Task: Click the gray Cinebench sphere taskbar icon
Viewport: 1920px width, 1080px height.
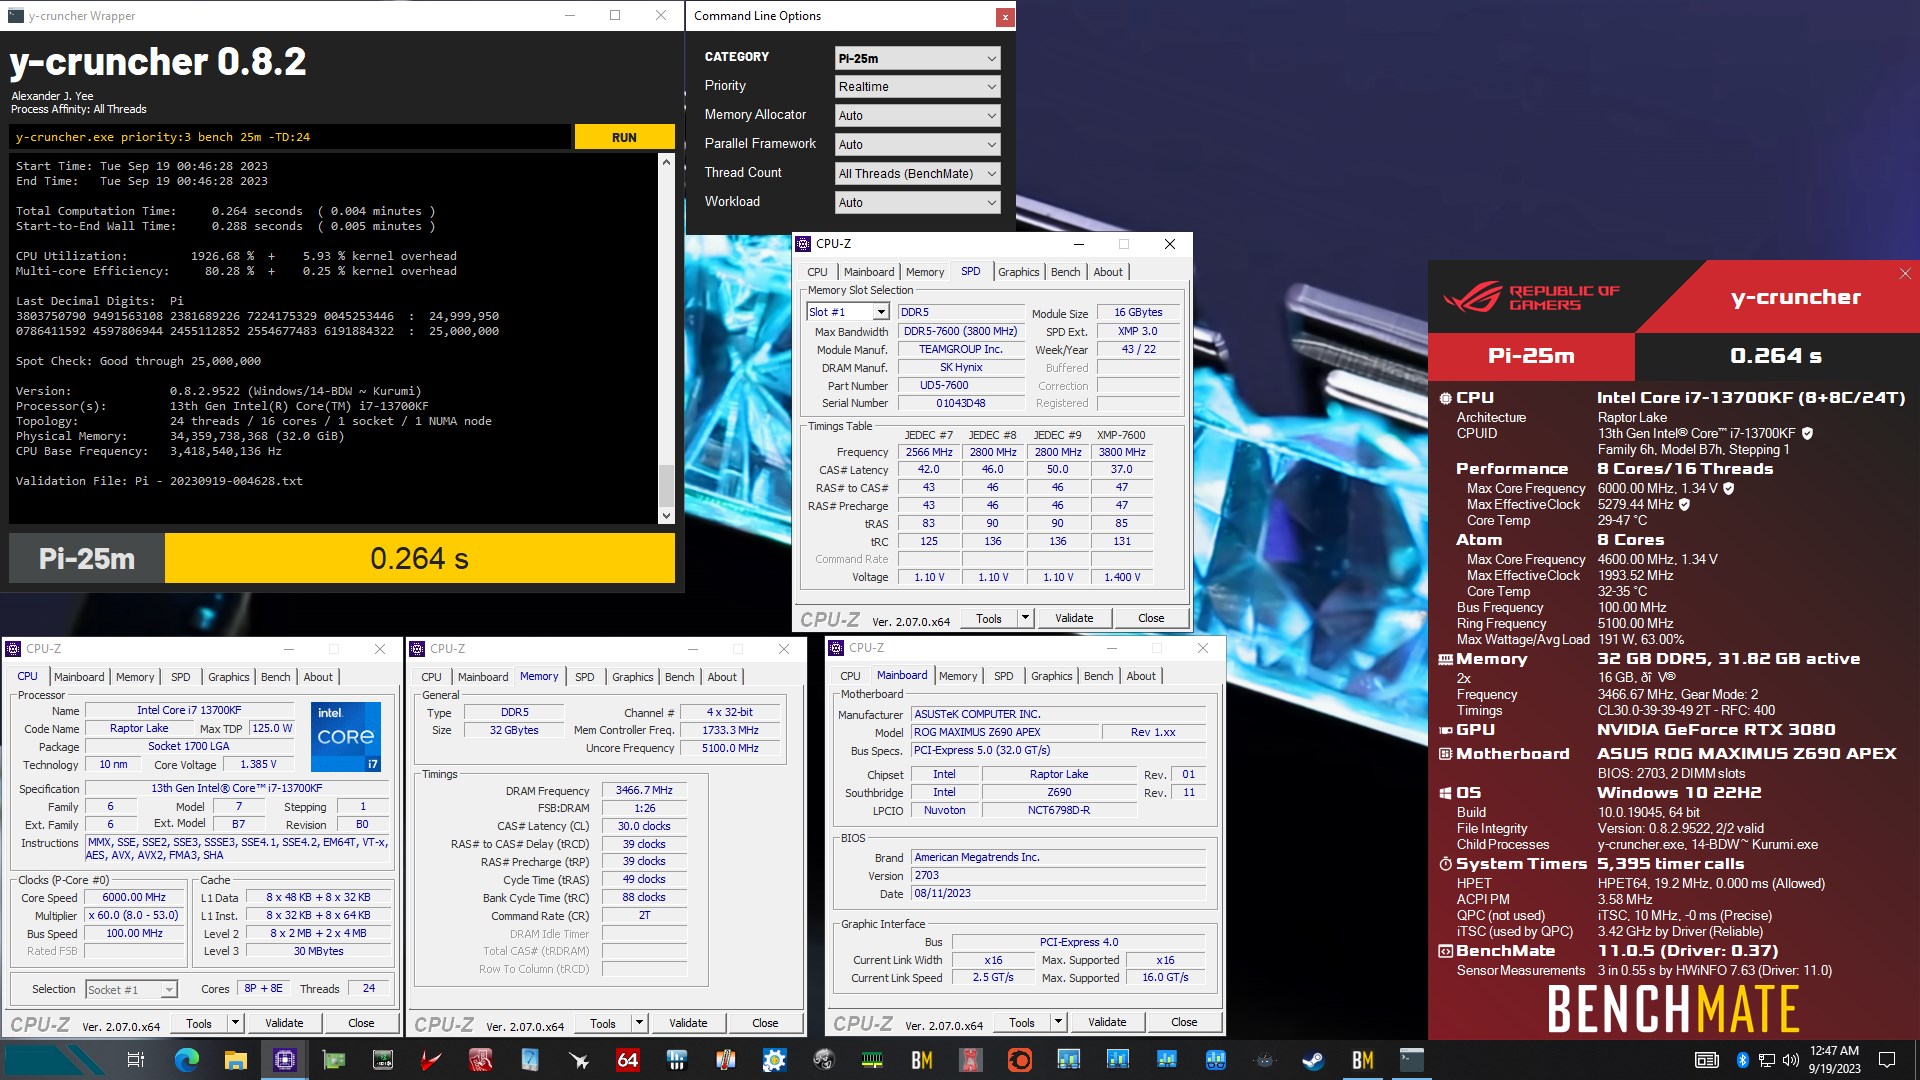Action: point(823,1060)
